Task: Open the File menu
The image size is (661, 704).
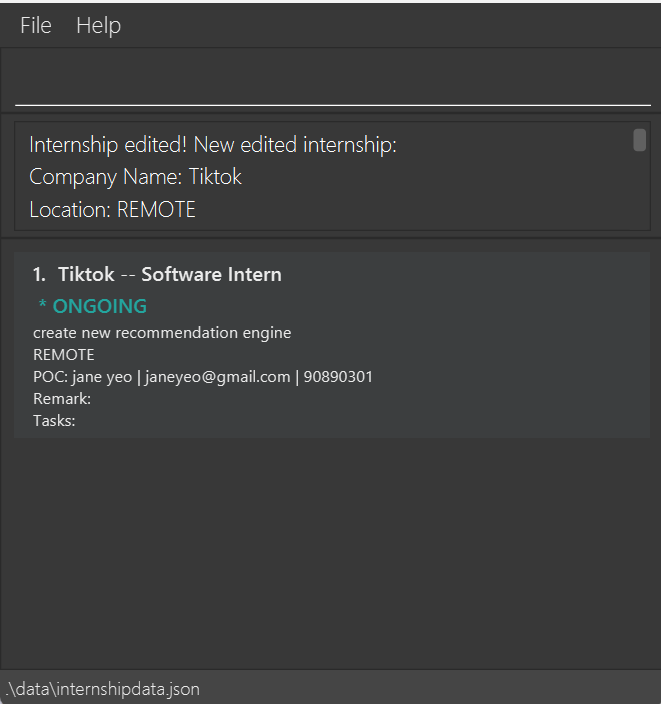Action: click(36, 26)
